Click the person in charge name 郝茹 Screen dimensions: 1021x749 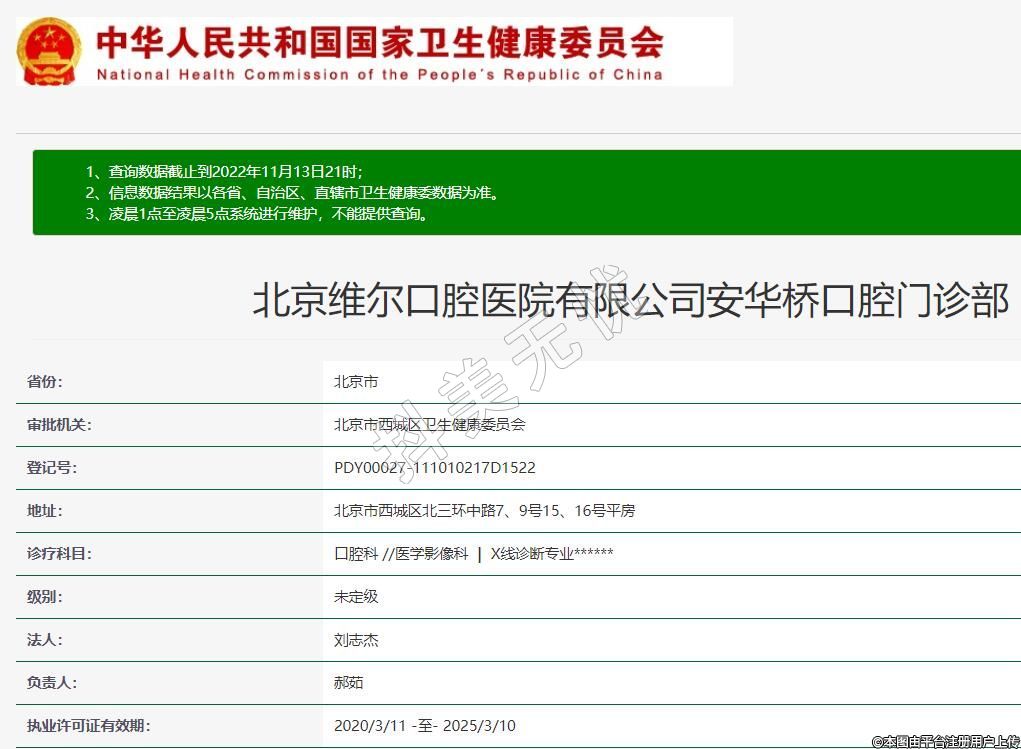coord(349,683)
